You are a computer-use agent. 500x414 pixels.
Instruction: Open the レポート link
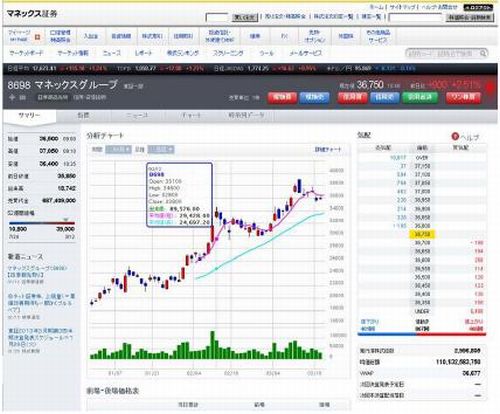(144, 53)
